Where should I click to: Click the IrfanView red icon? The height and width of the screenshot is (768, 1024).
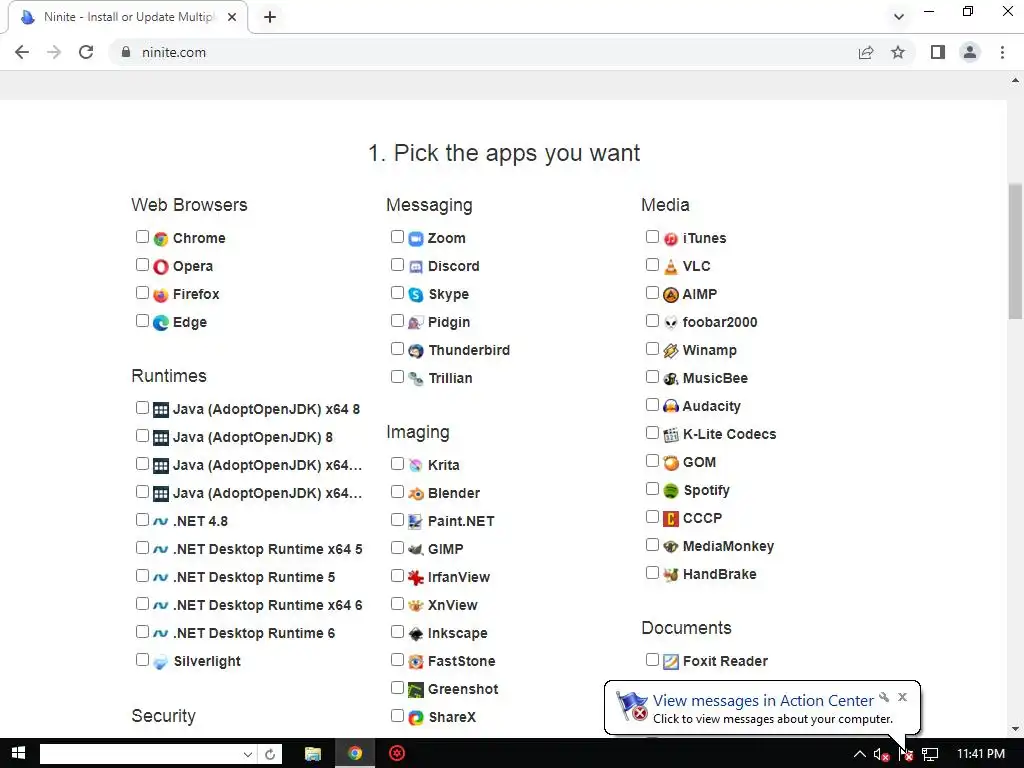point(416,577)
